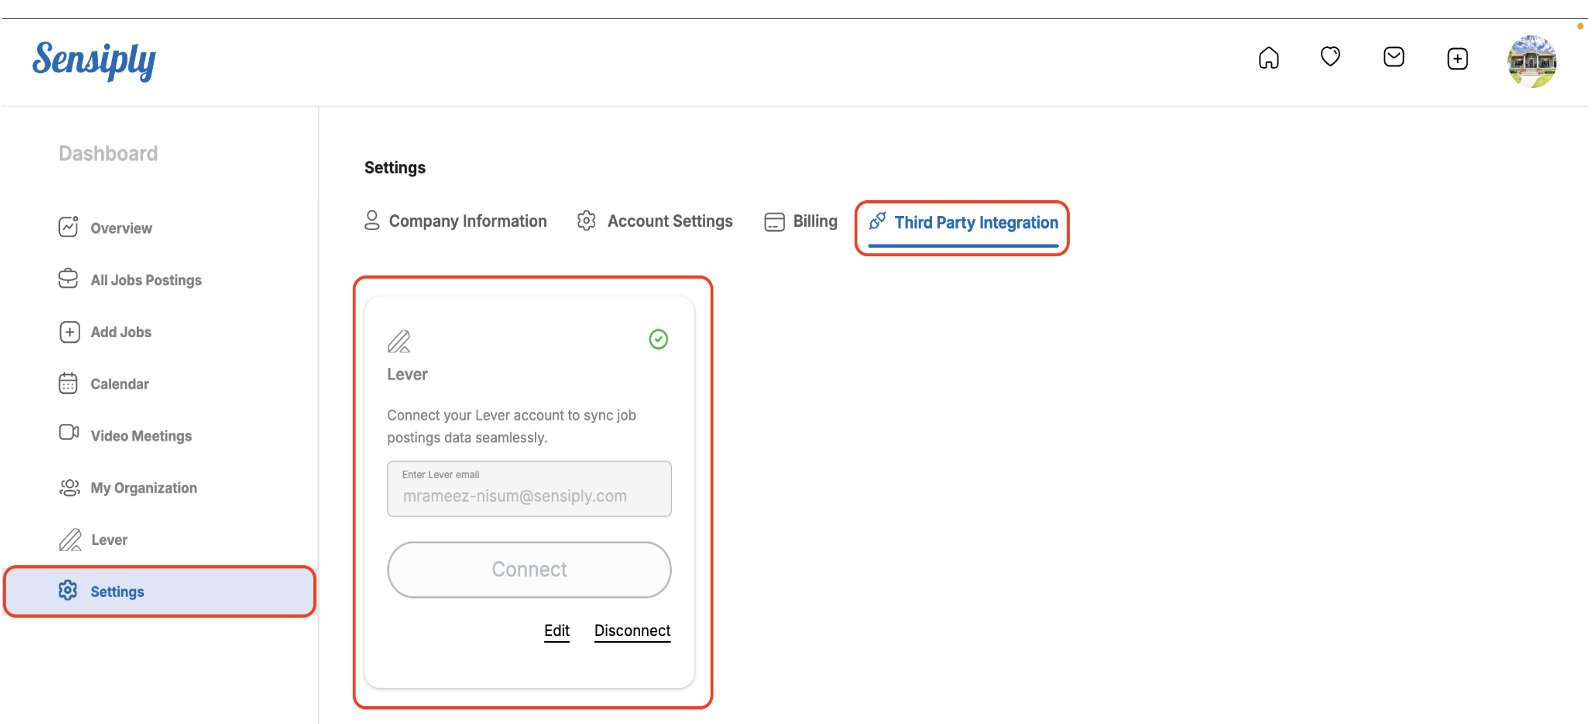Focus the Enter Lever email field
Screen dimensions: 1596x724
529,490
